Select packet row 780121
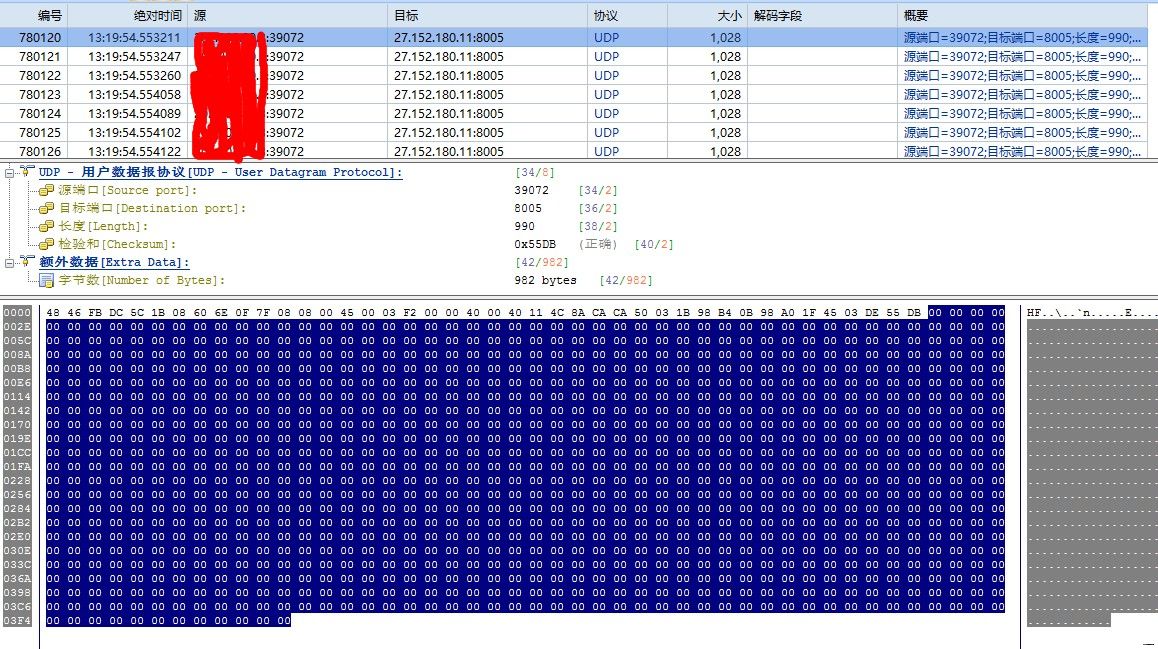This screenshot has width=1158, height=649. click(574, 57)
